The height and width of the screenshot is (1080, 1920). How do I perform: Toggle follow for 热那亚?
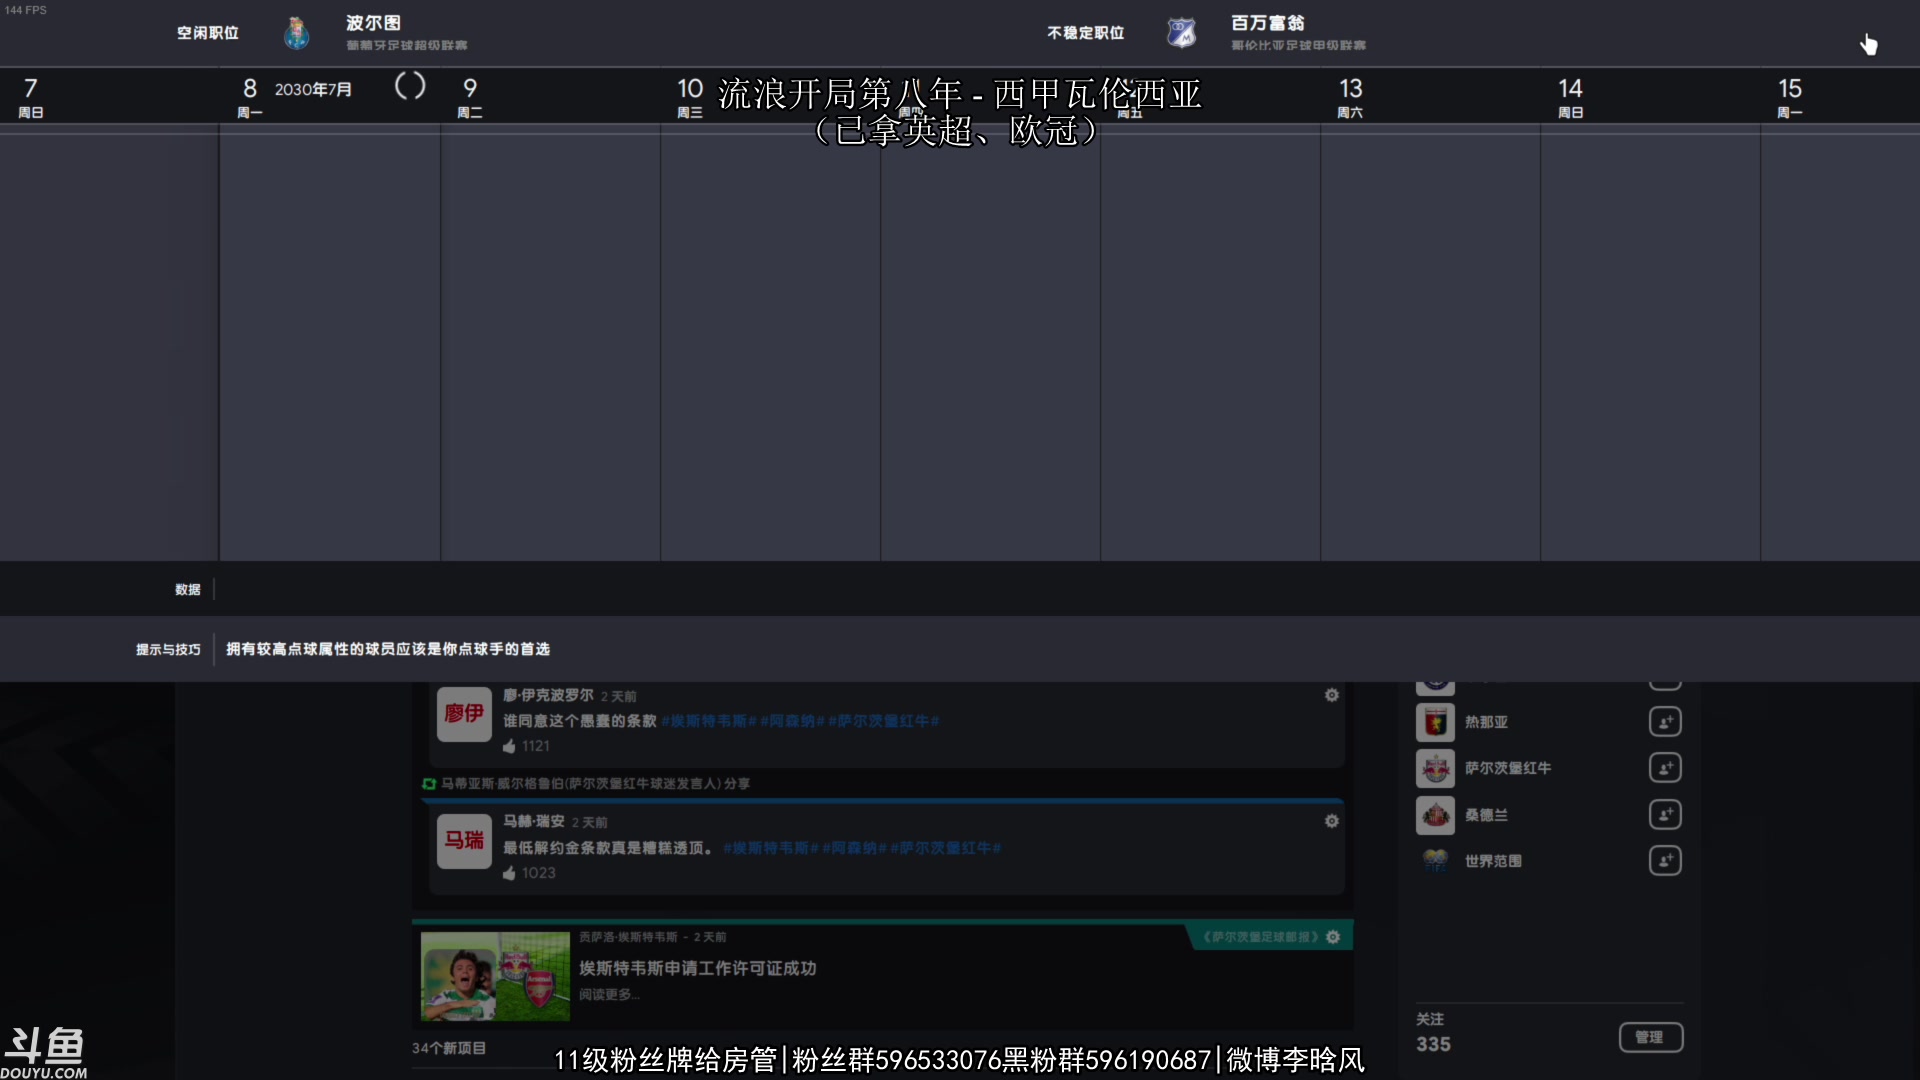click(1665, 722)
